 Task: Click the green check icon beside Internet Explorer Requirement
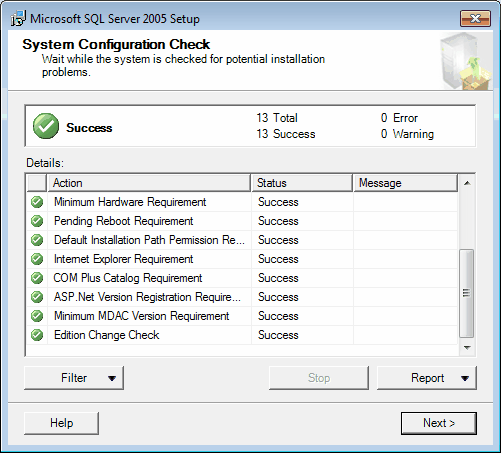(37, 259)
